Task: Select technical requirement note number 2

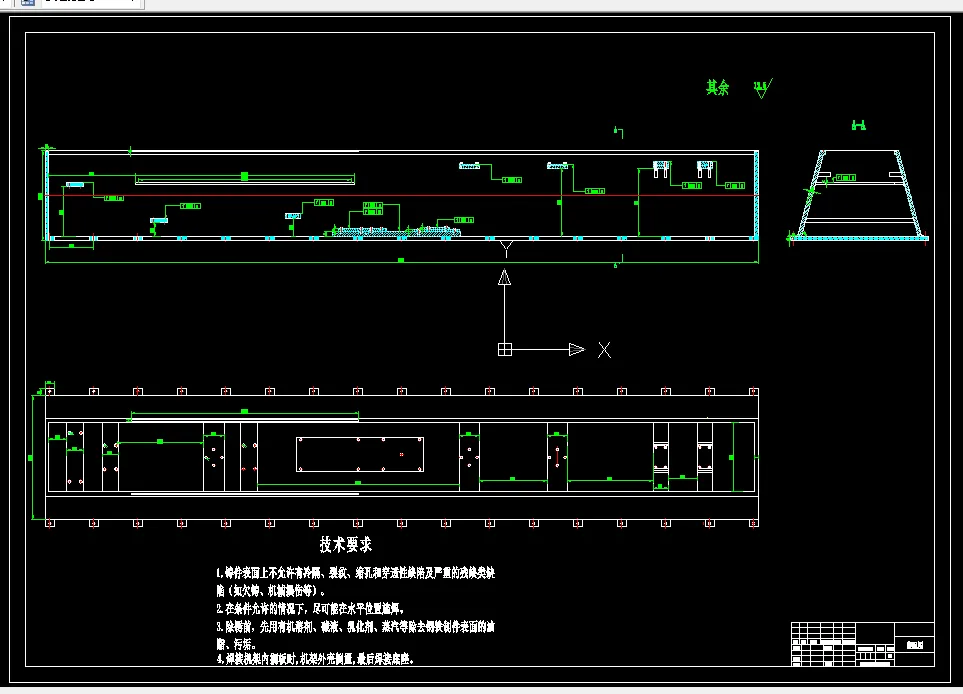Action: pyautogui.click(x=310, y=609)
